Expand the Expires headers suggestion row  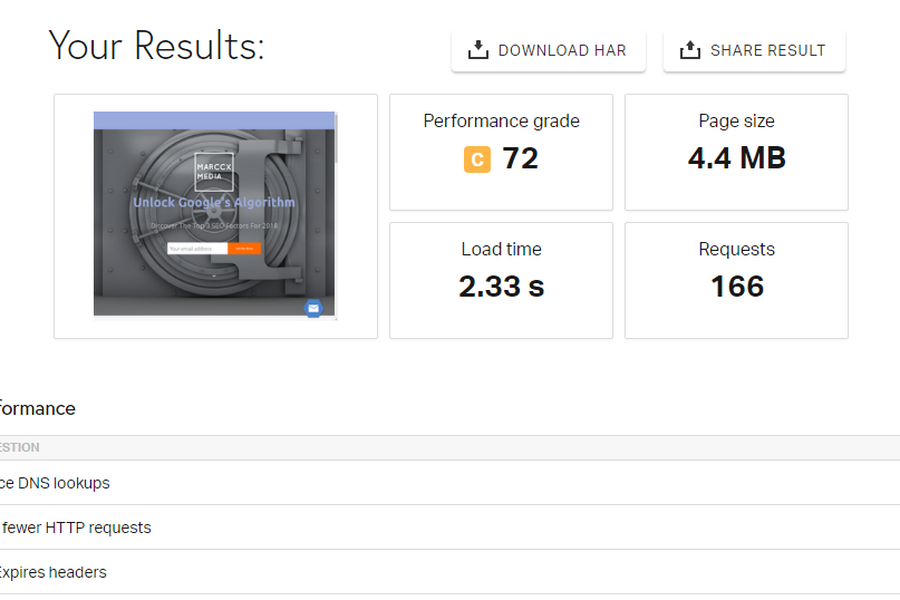tap(53, 572)
